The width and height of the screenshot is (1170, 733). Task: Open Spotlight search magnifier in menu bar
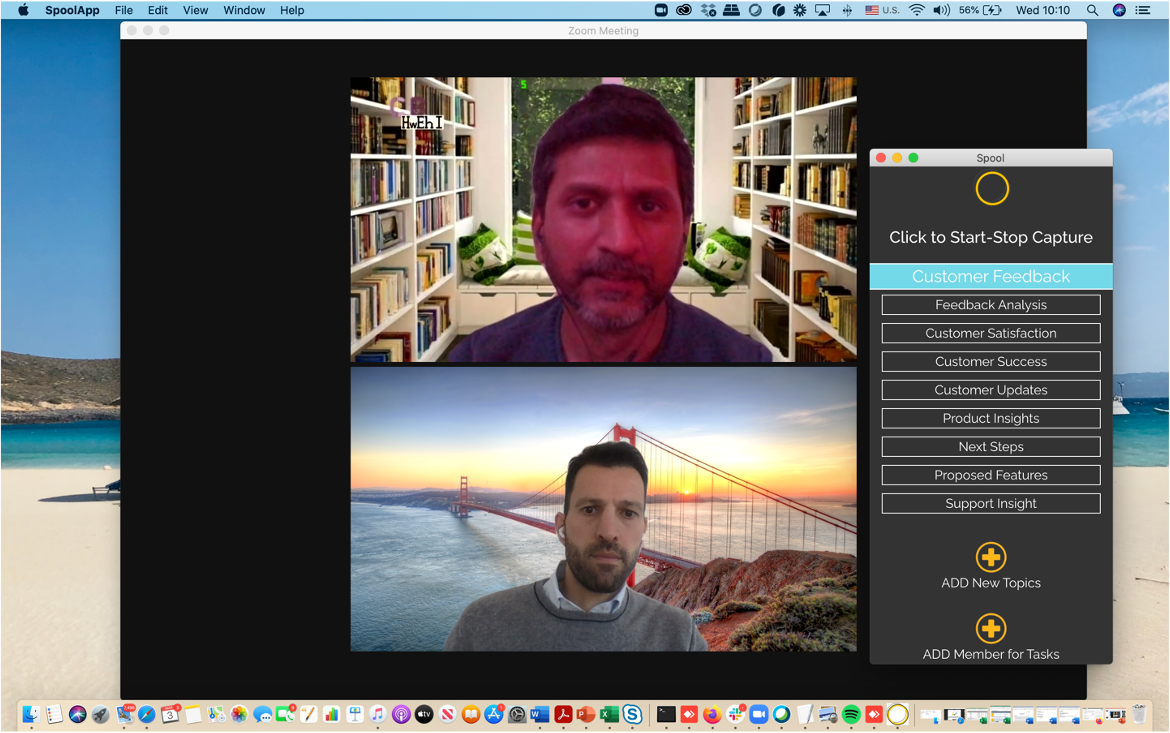(x=1092, y=10)
